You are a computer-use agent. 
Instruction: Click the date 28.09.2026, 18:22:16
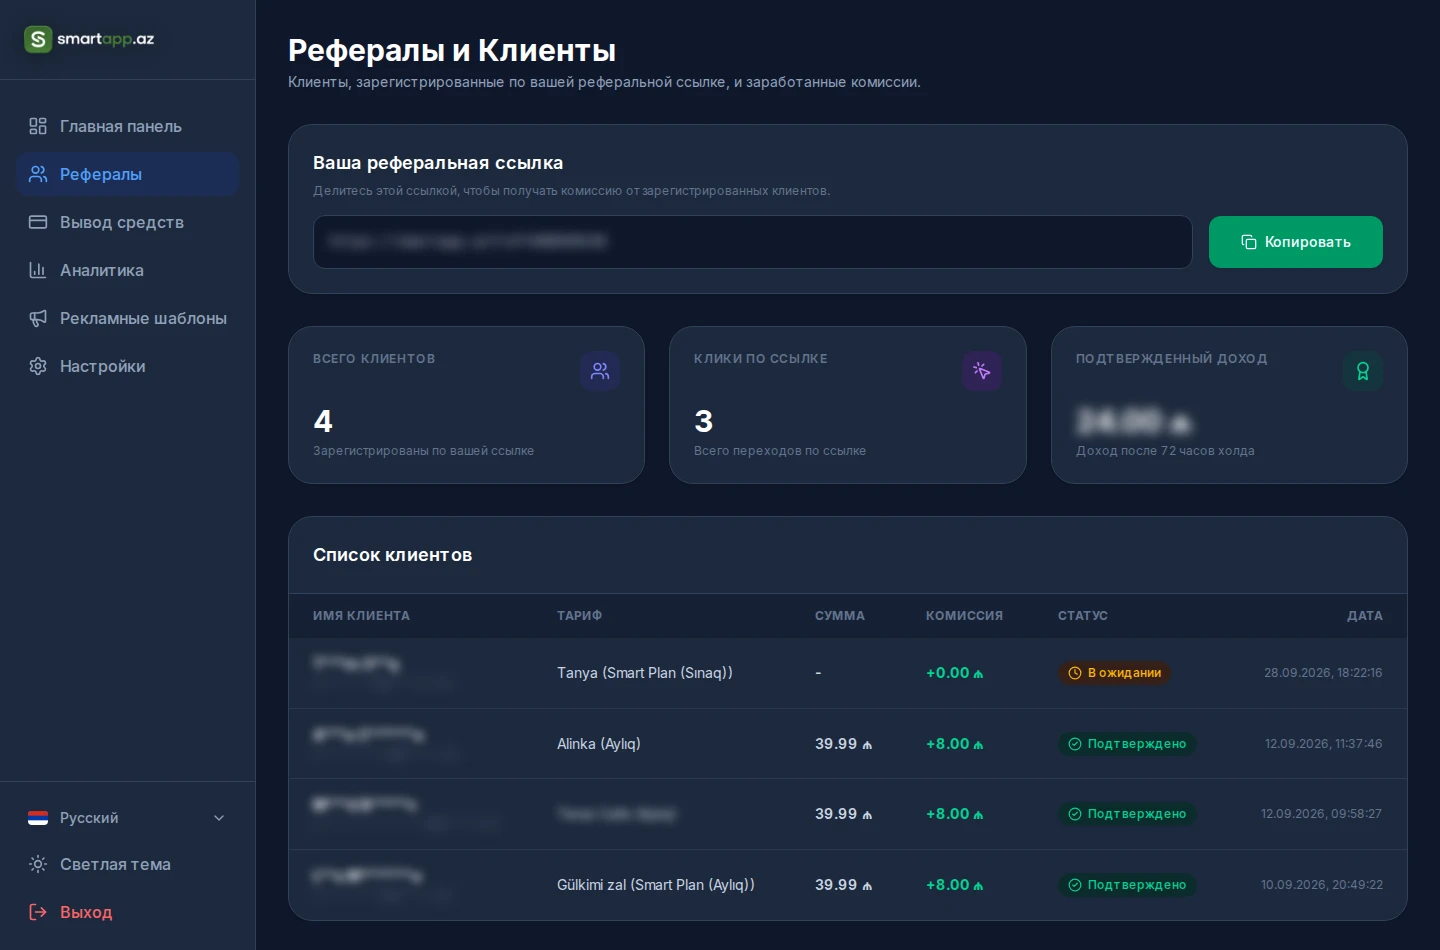pos(1323,673)
